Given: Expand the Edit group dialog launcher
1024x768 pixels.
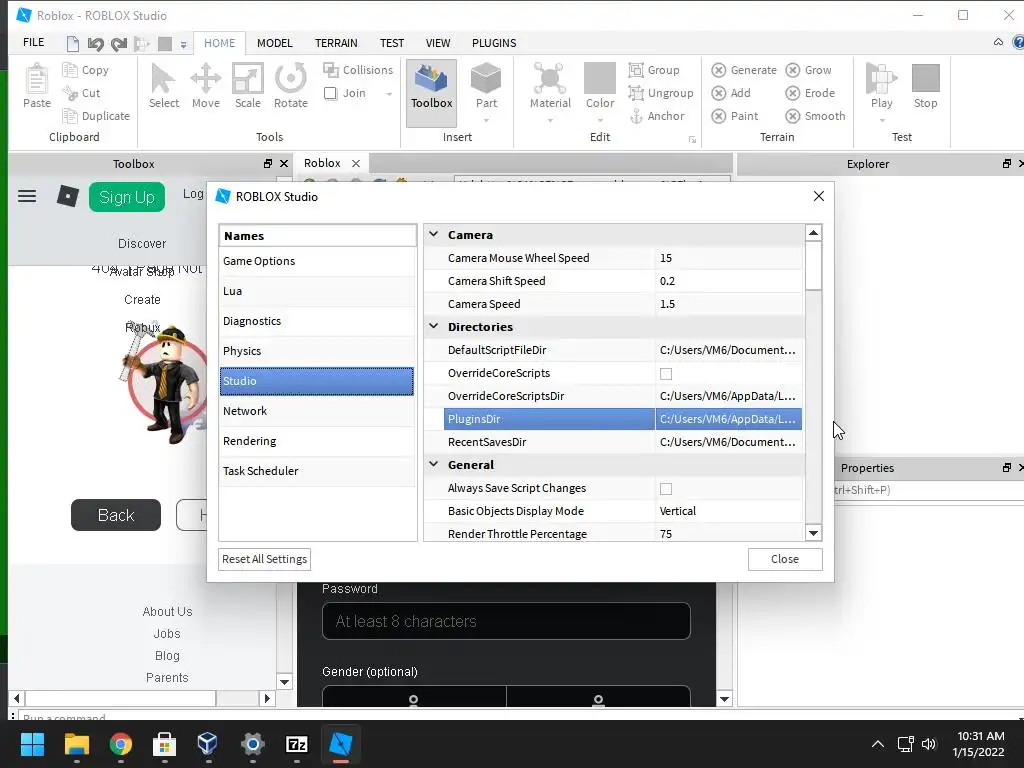Looking at the screenshot, I should [x=692, y=140].
